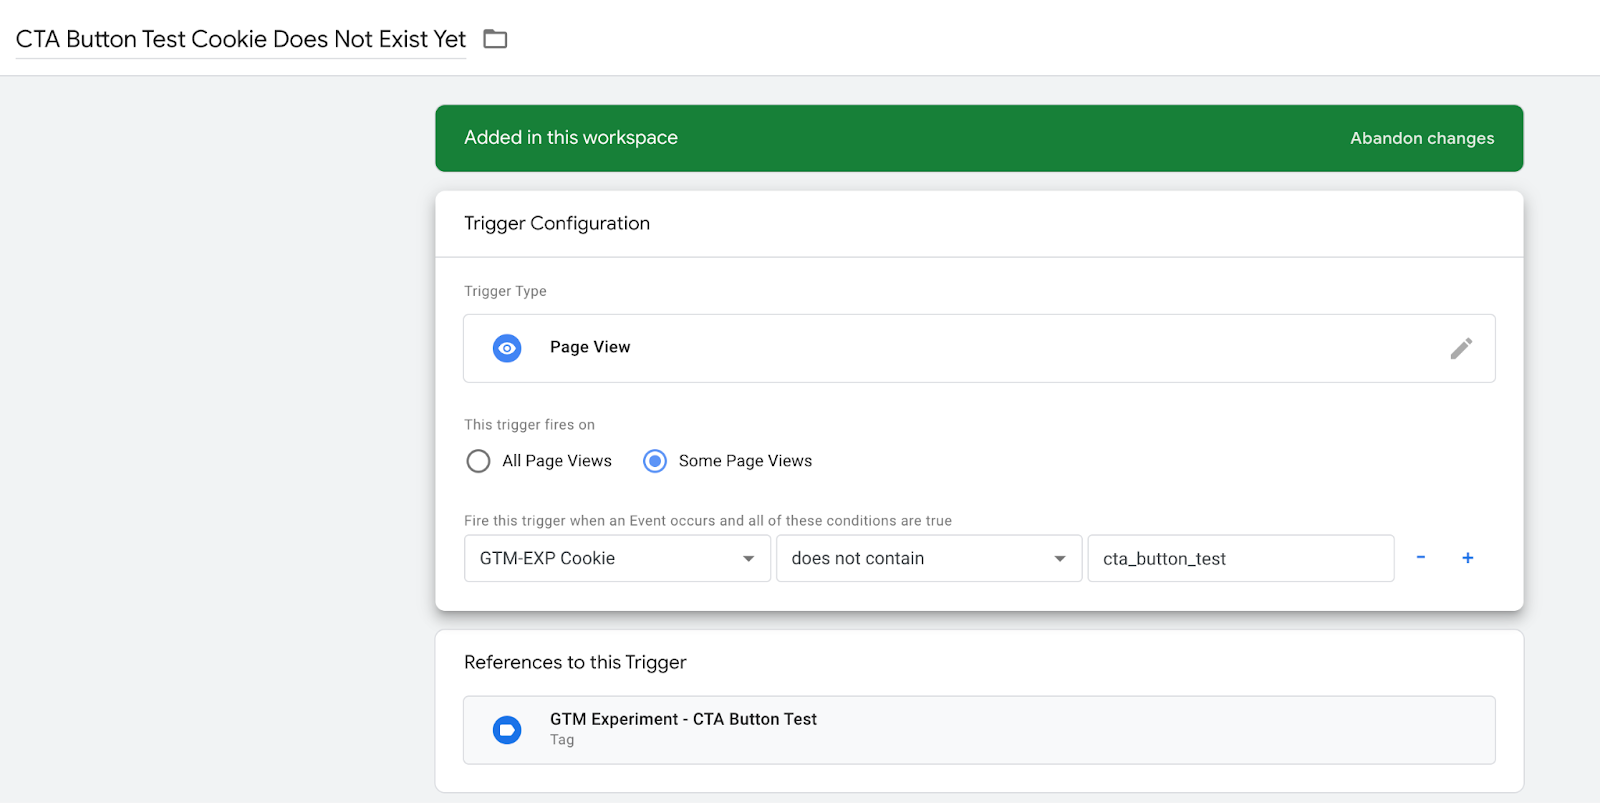Click the 'Trigger Type' label

point(505,291)
